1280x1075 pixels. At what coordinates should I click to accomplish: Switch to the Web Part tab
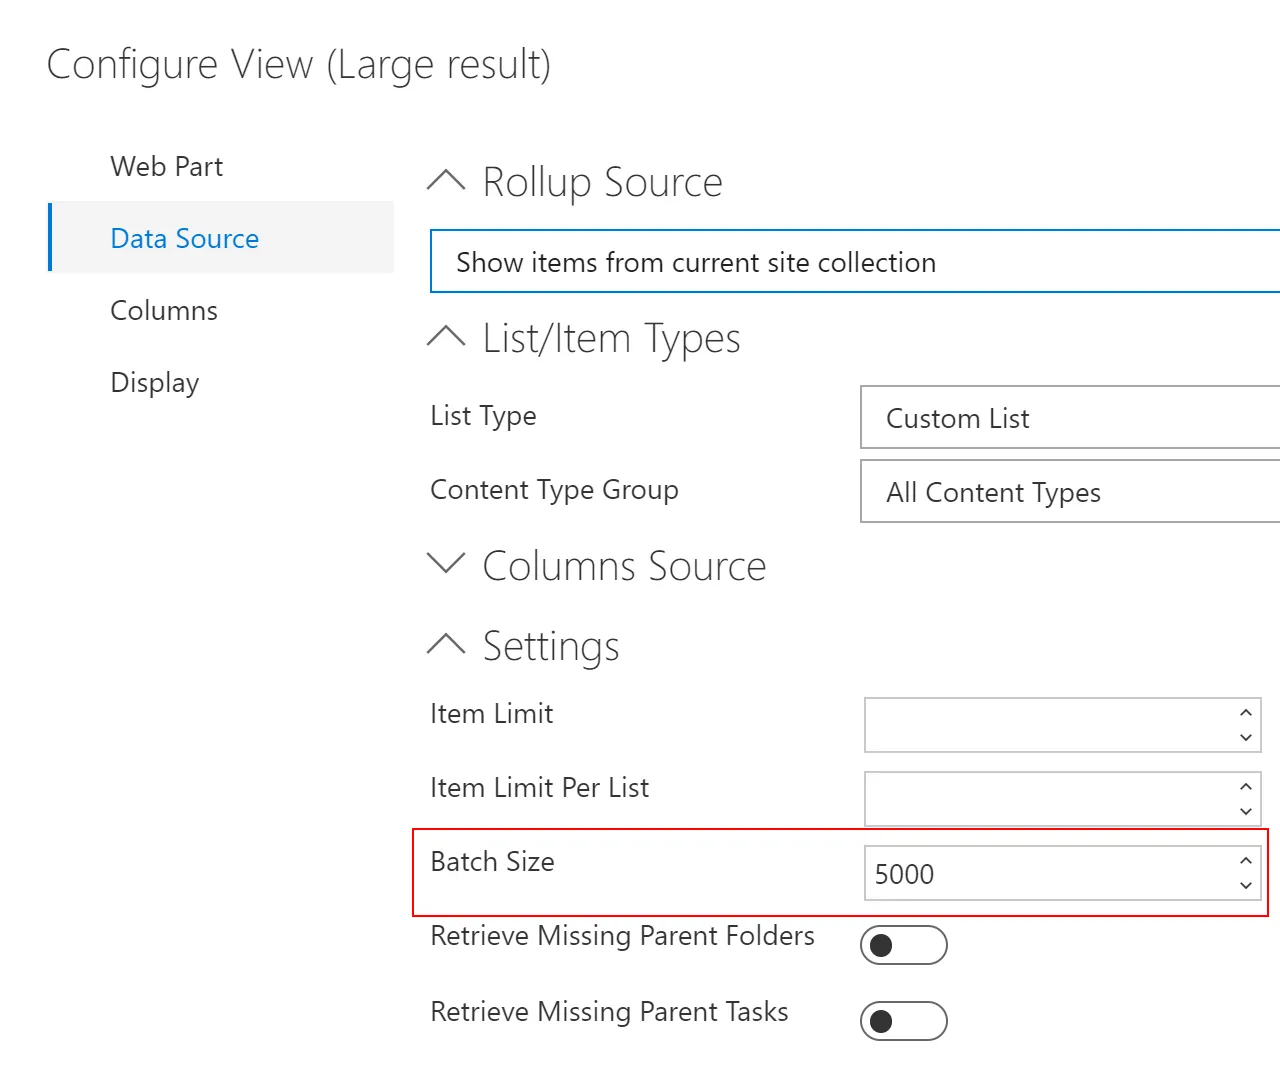click(x=166, y=166)
